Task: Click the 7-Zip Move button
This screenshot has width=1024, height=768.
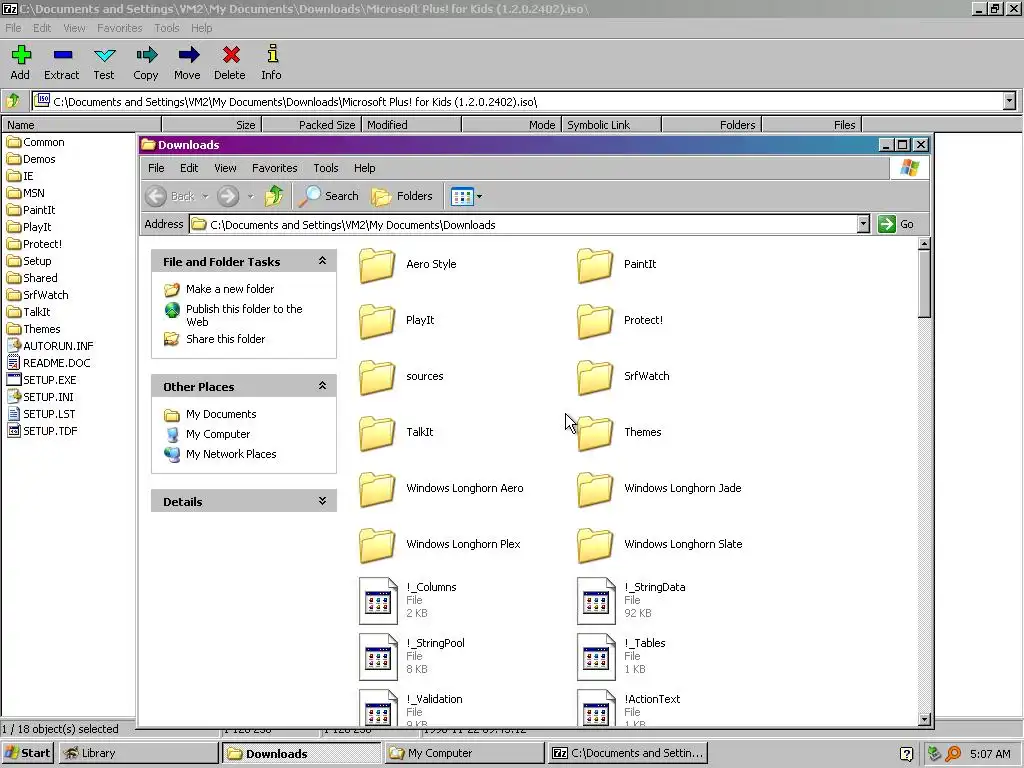Action: [x=187, y=63]
